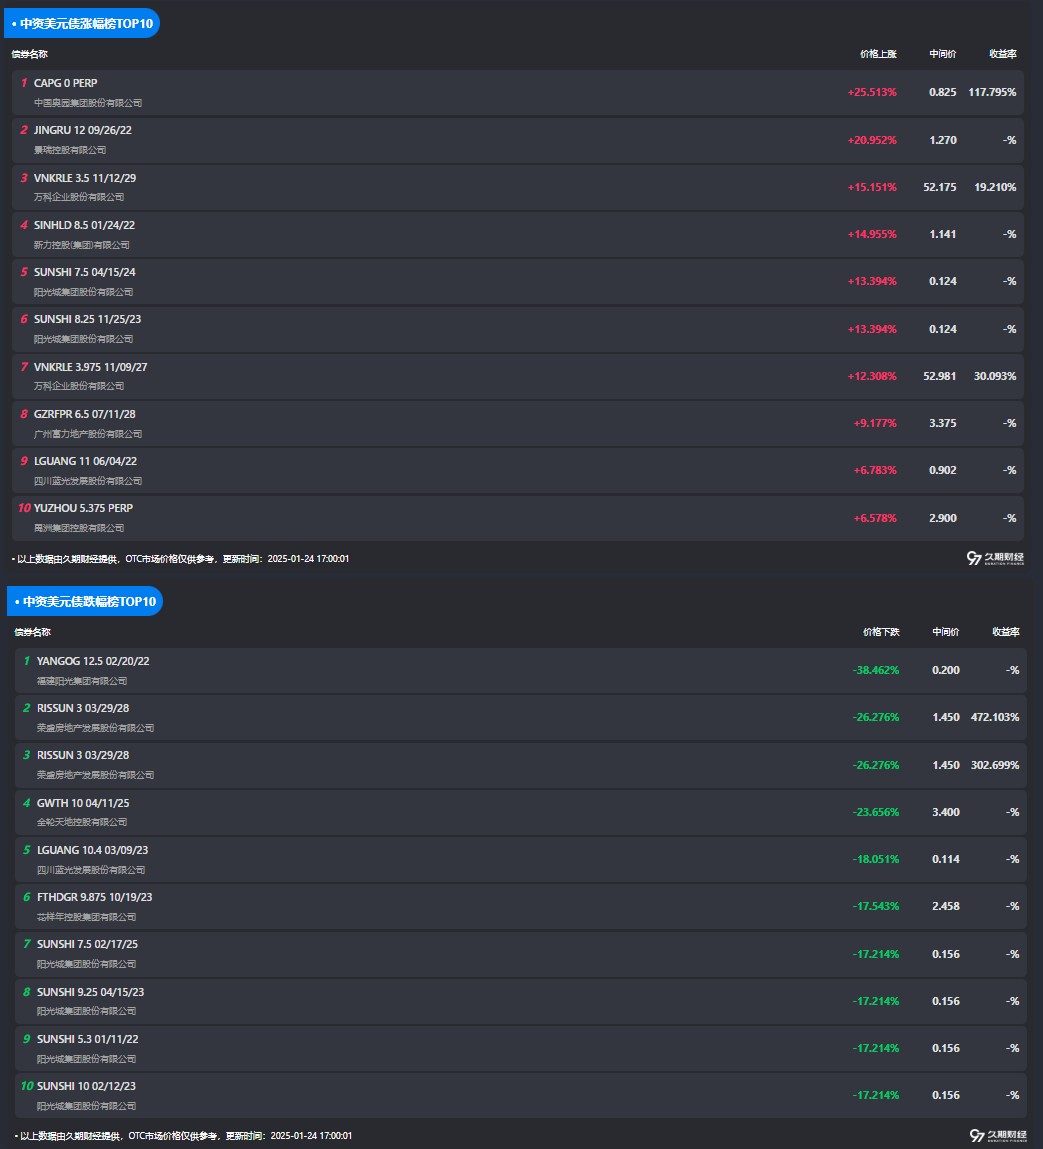This screenshot has height=1149, width=1043.
Task: Click mid price 52.175
Action: [940, 187]
